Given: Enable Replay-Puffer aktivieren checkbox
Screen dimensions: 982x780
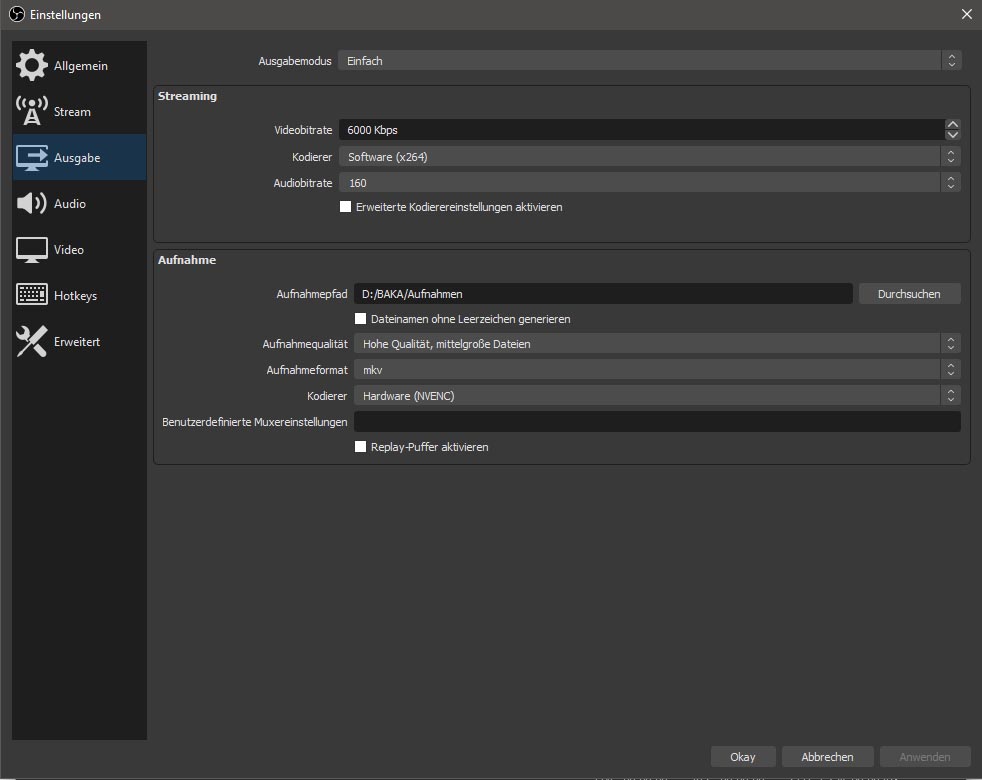Looking at the screenshot, I should click(361, 447).
